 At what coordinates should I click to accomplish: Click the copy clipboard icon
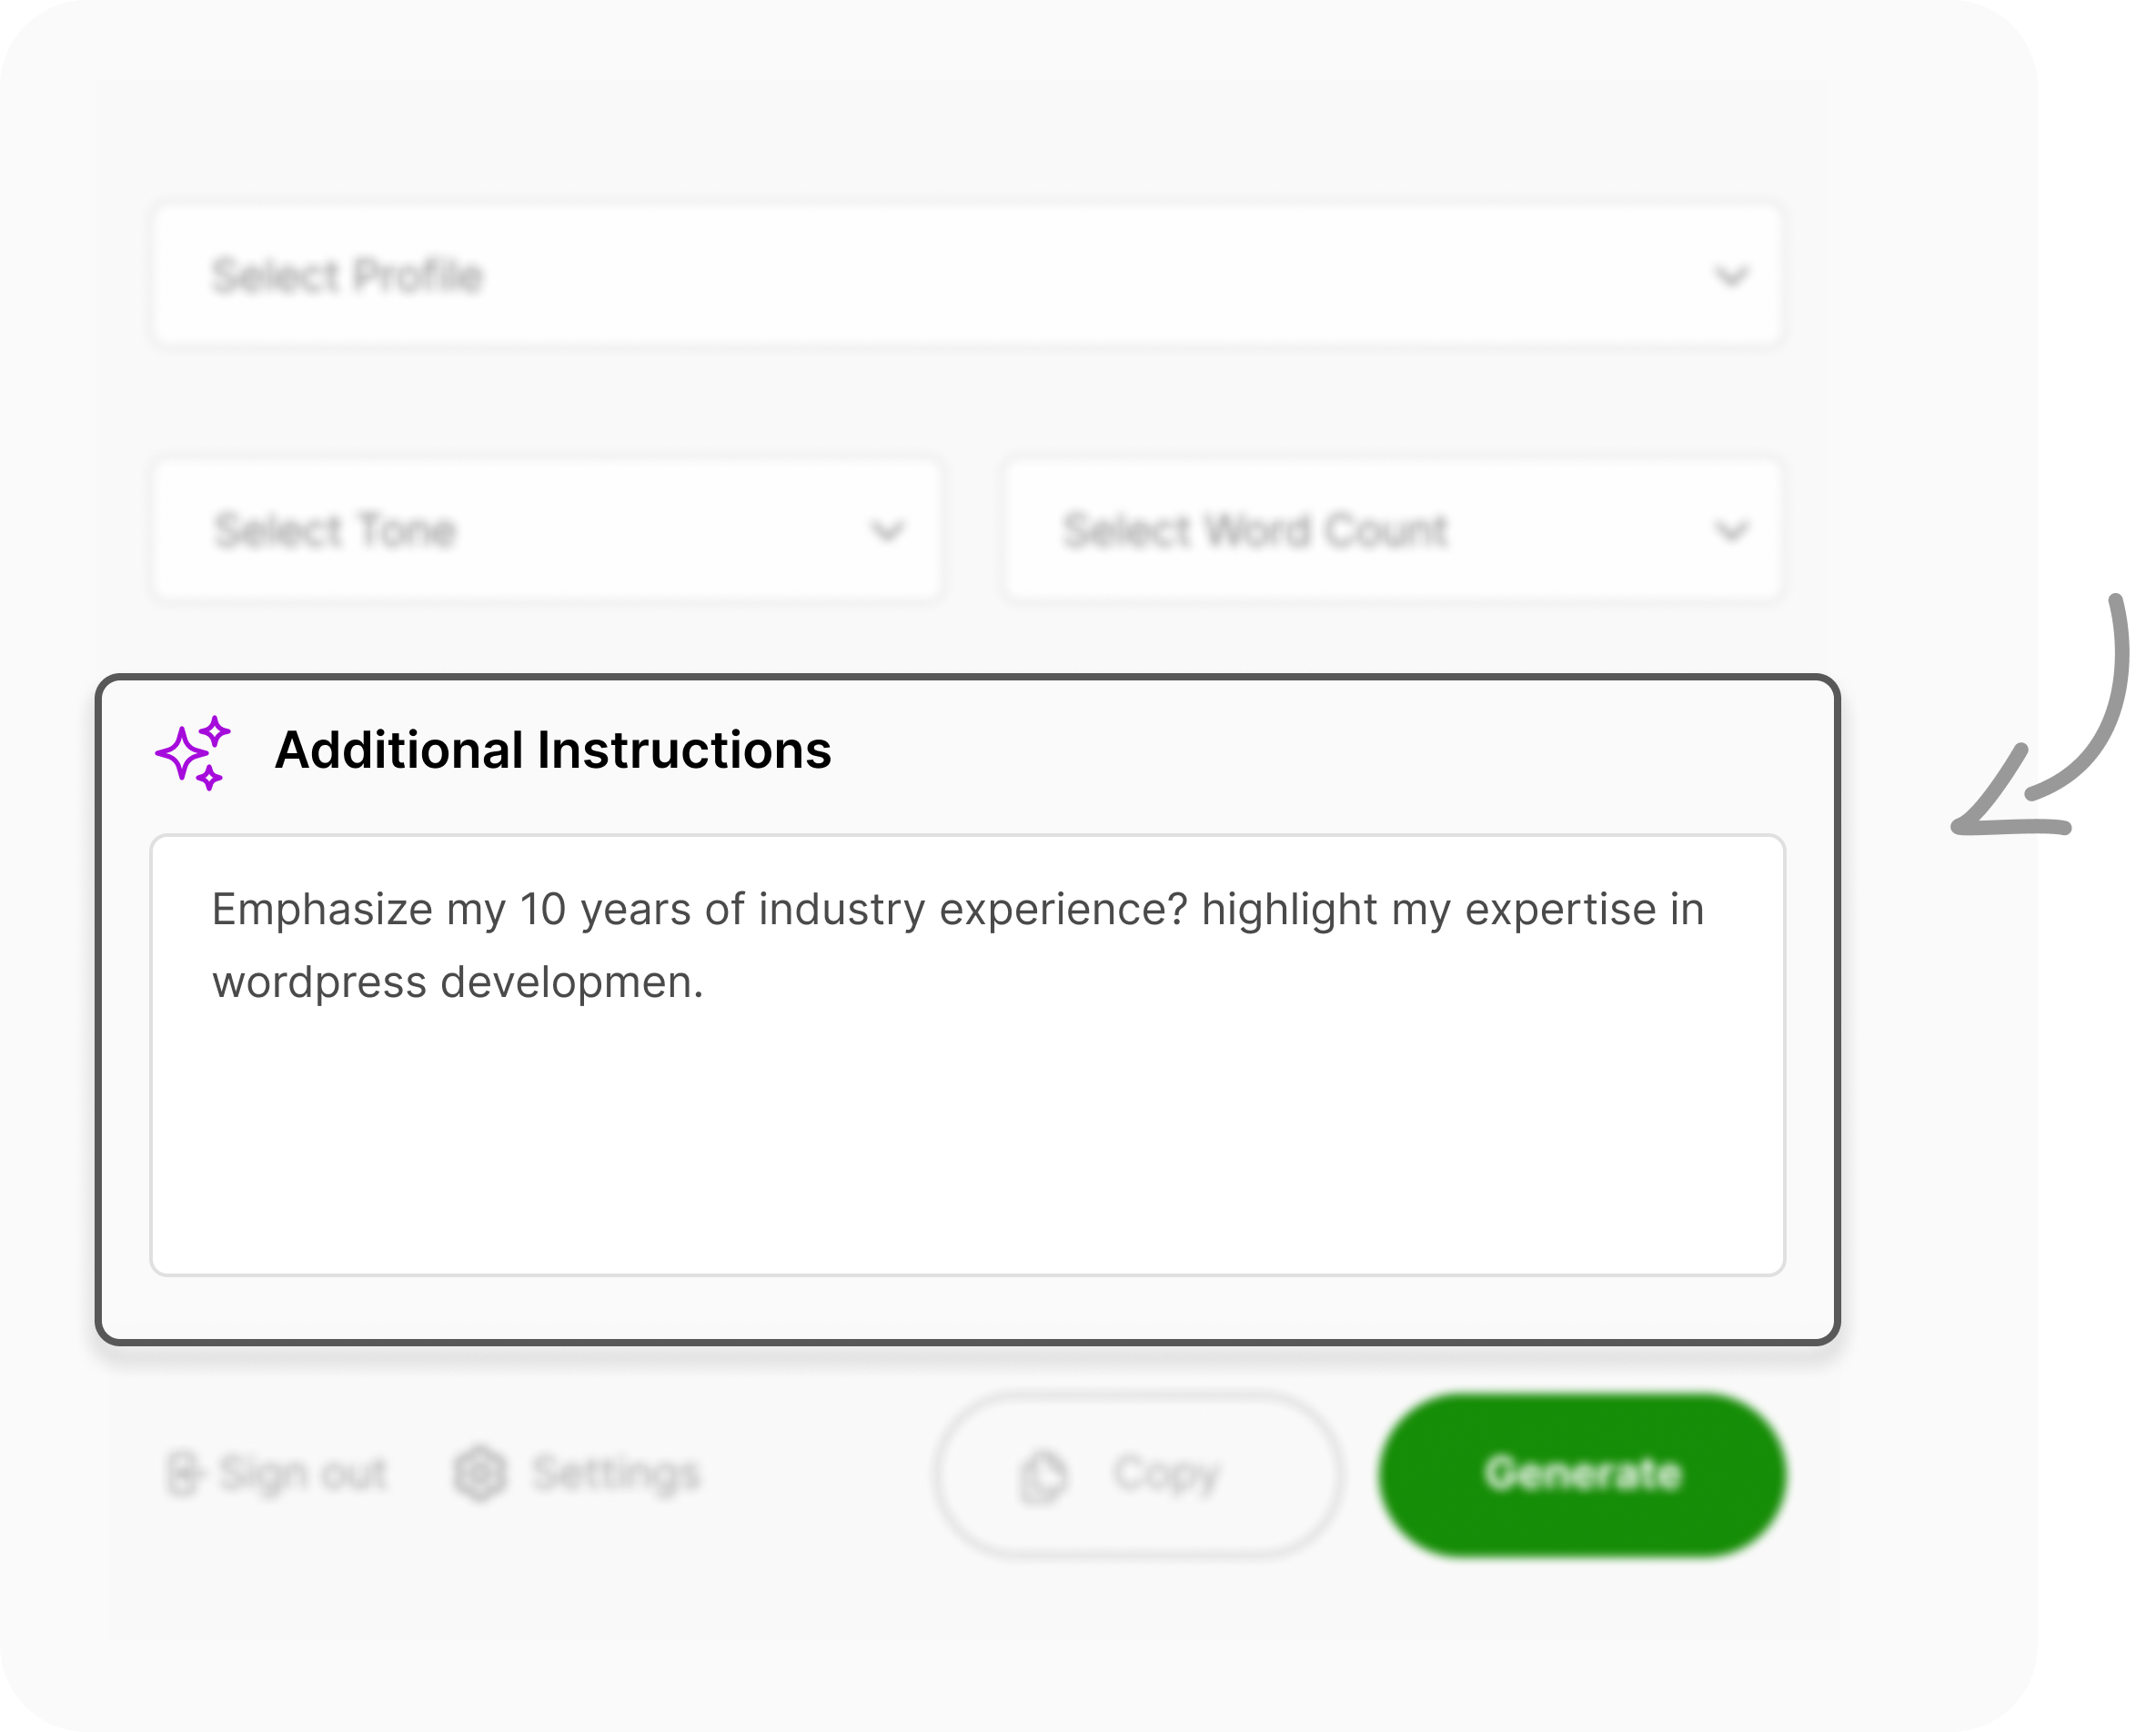tap(1043, 1476)
